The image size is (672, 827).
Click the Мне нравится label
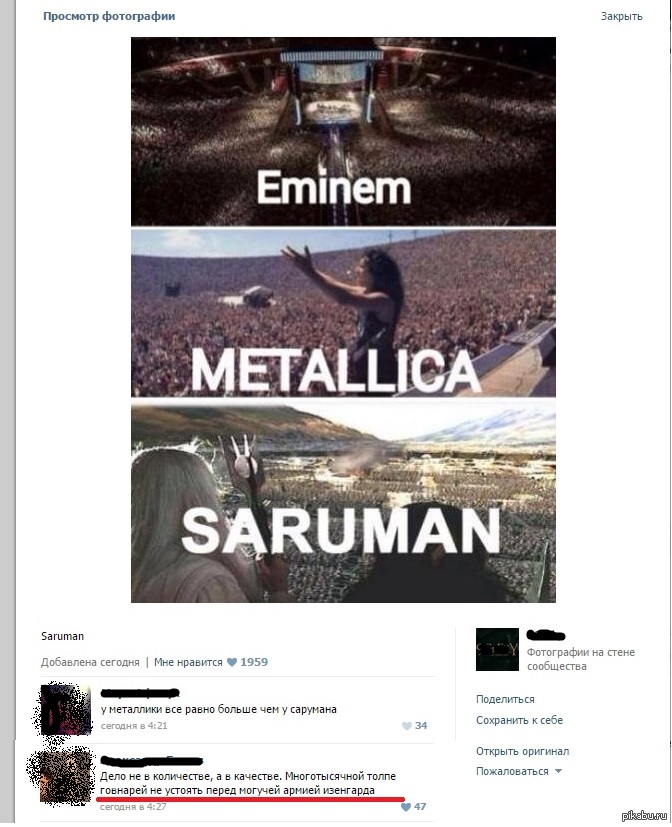coord(188,662)
